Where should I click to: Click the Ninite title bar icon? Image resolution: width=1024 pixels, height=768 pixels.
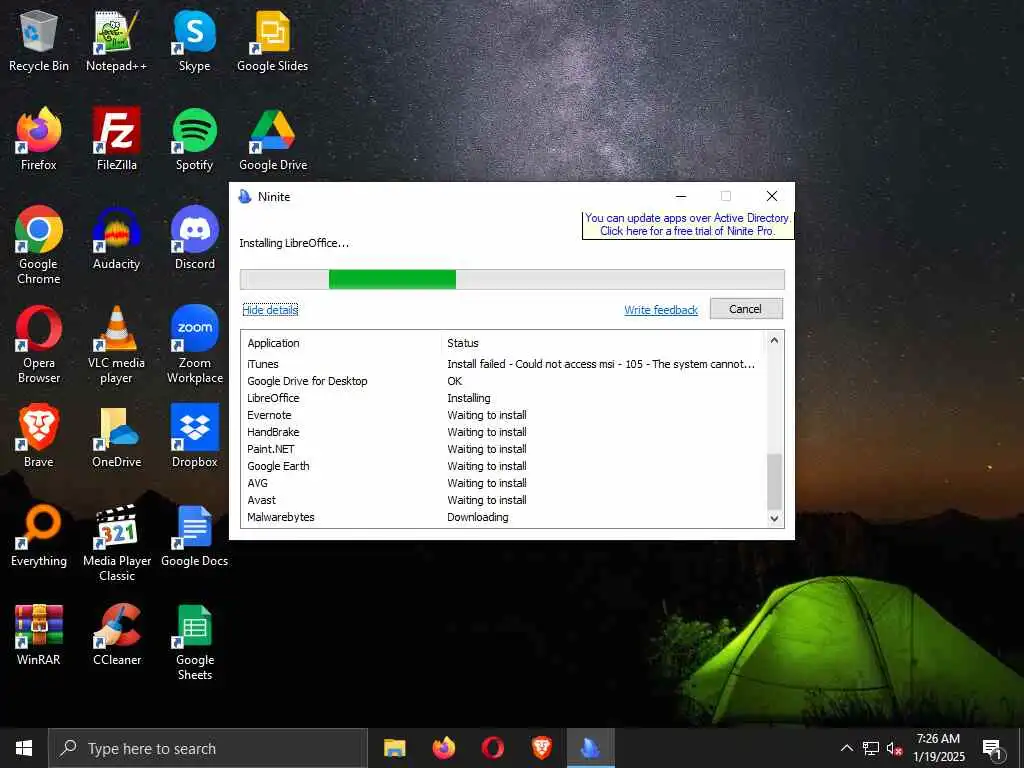click(245, 196)
